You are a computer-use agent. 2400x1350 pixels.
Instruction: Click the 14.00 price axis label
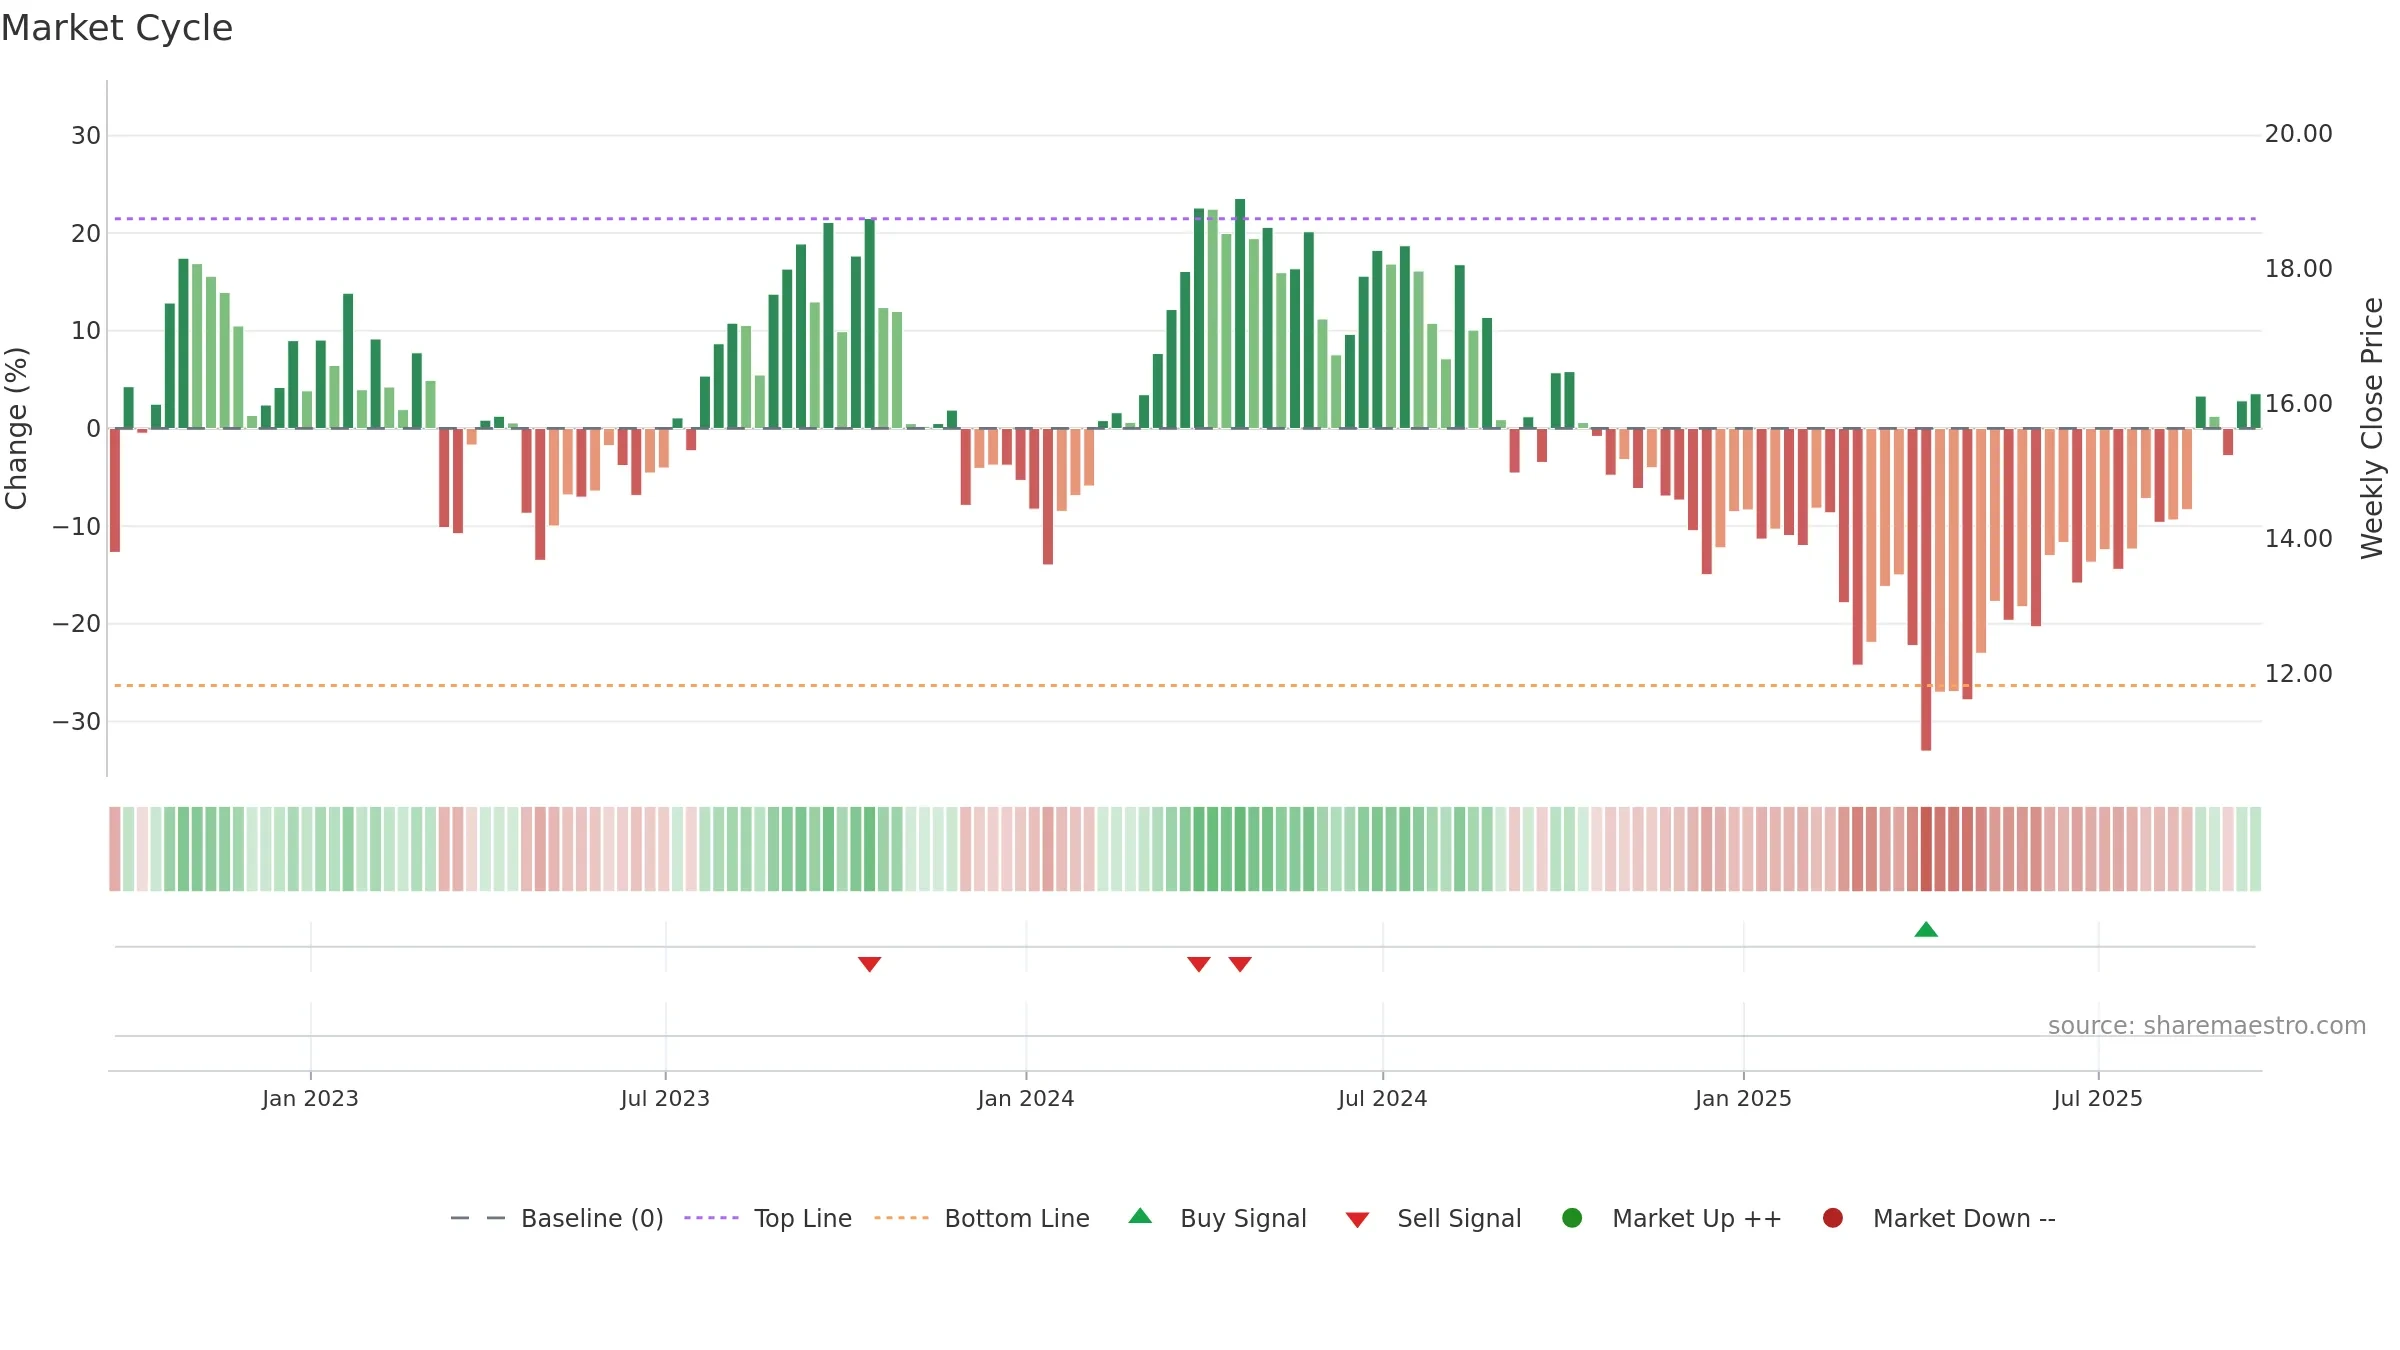coord(2298,539)
